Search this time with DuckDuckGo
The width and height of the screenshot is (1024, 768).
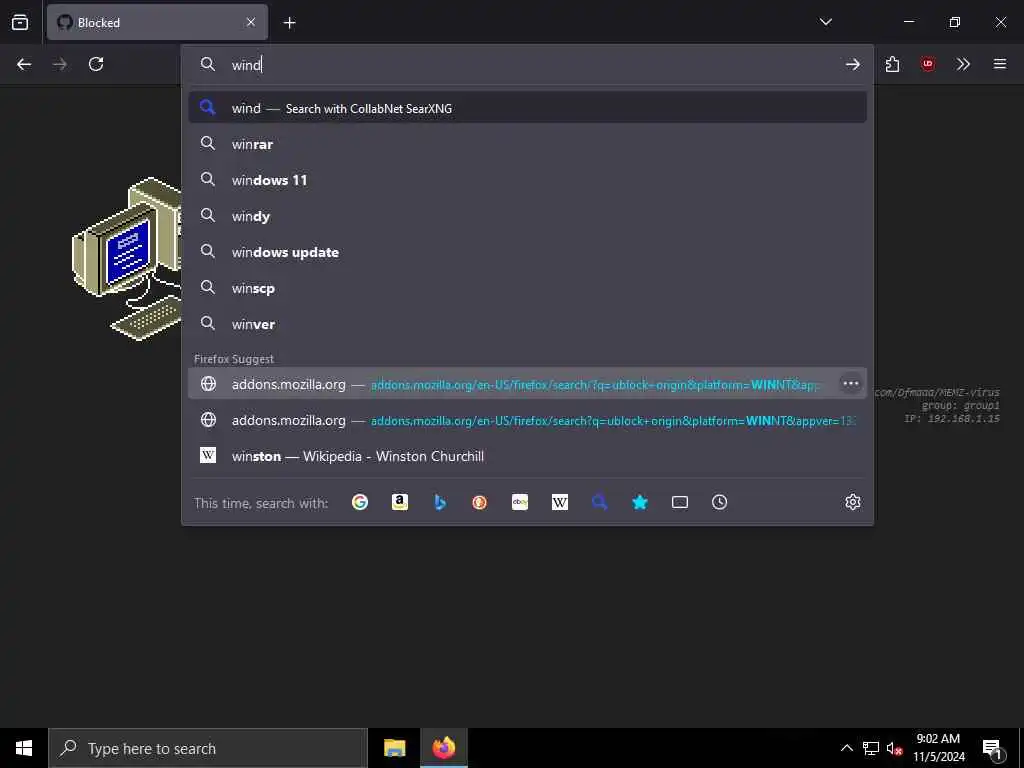[x=480, y=502]
